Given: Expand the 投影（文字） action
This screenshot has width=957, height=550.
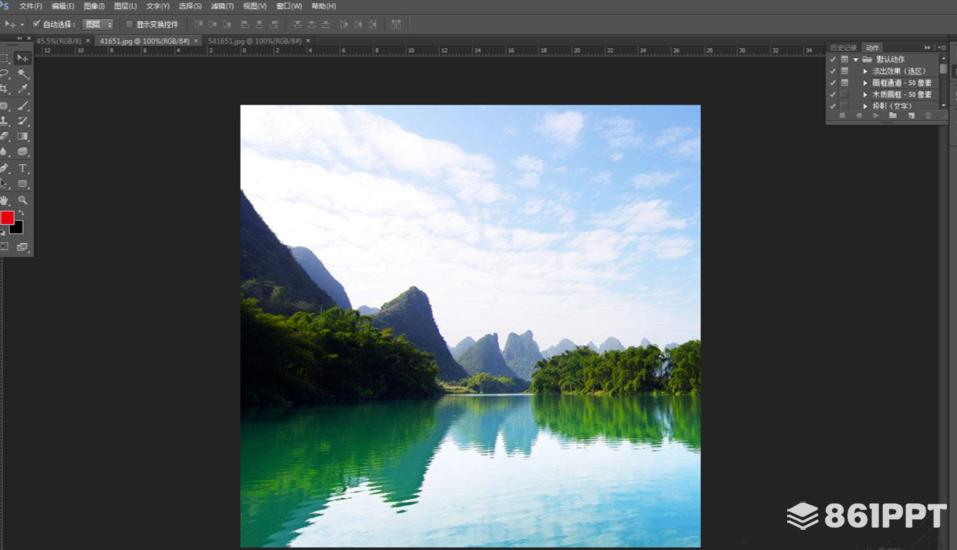Looking at the screenshot, I should [x=865, y=106].
